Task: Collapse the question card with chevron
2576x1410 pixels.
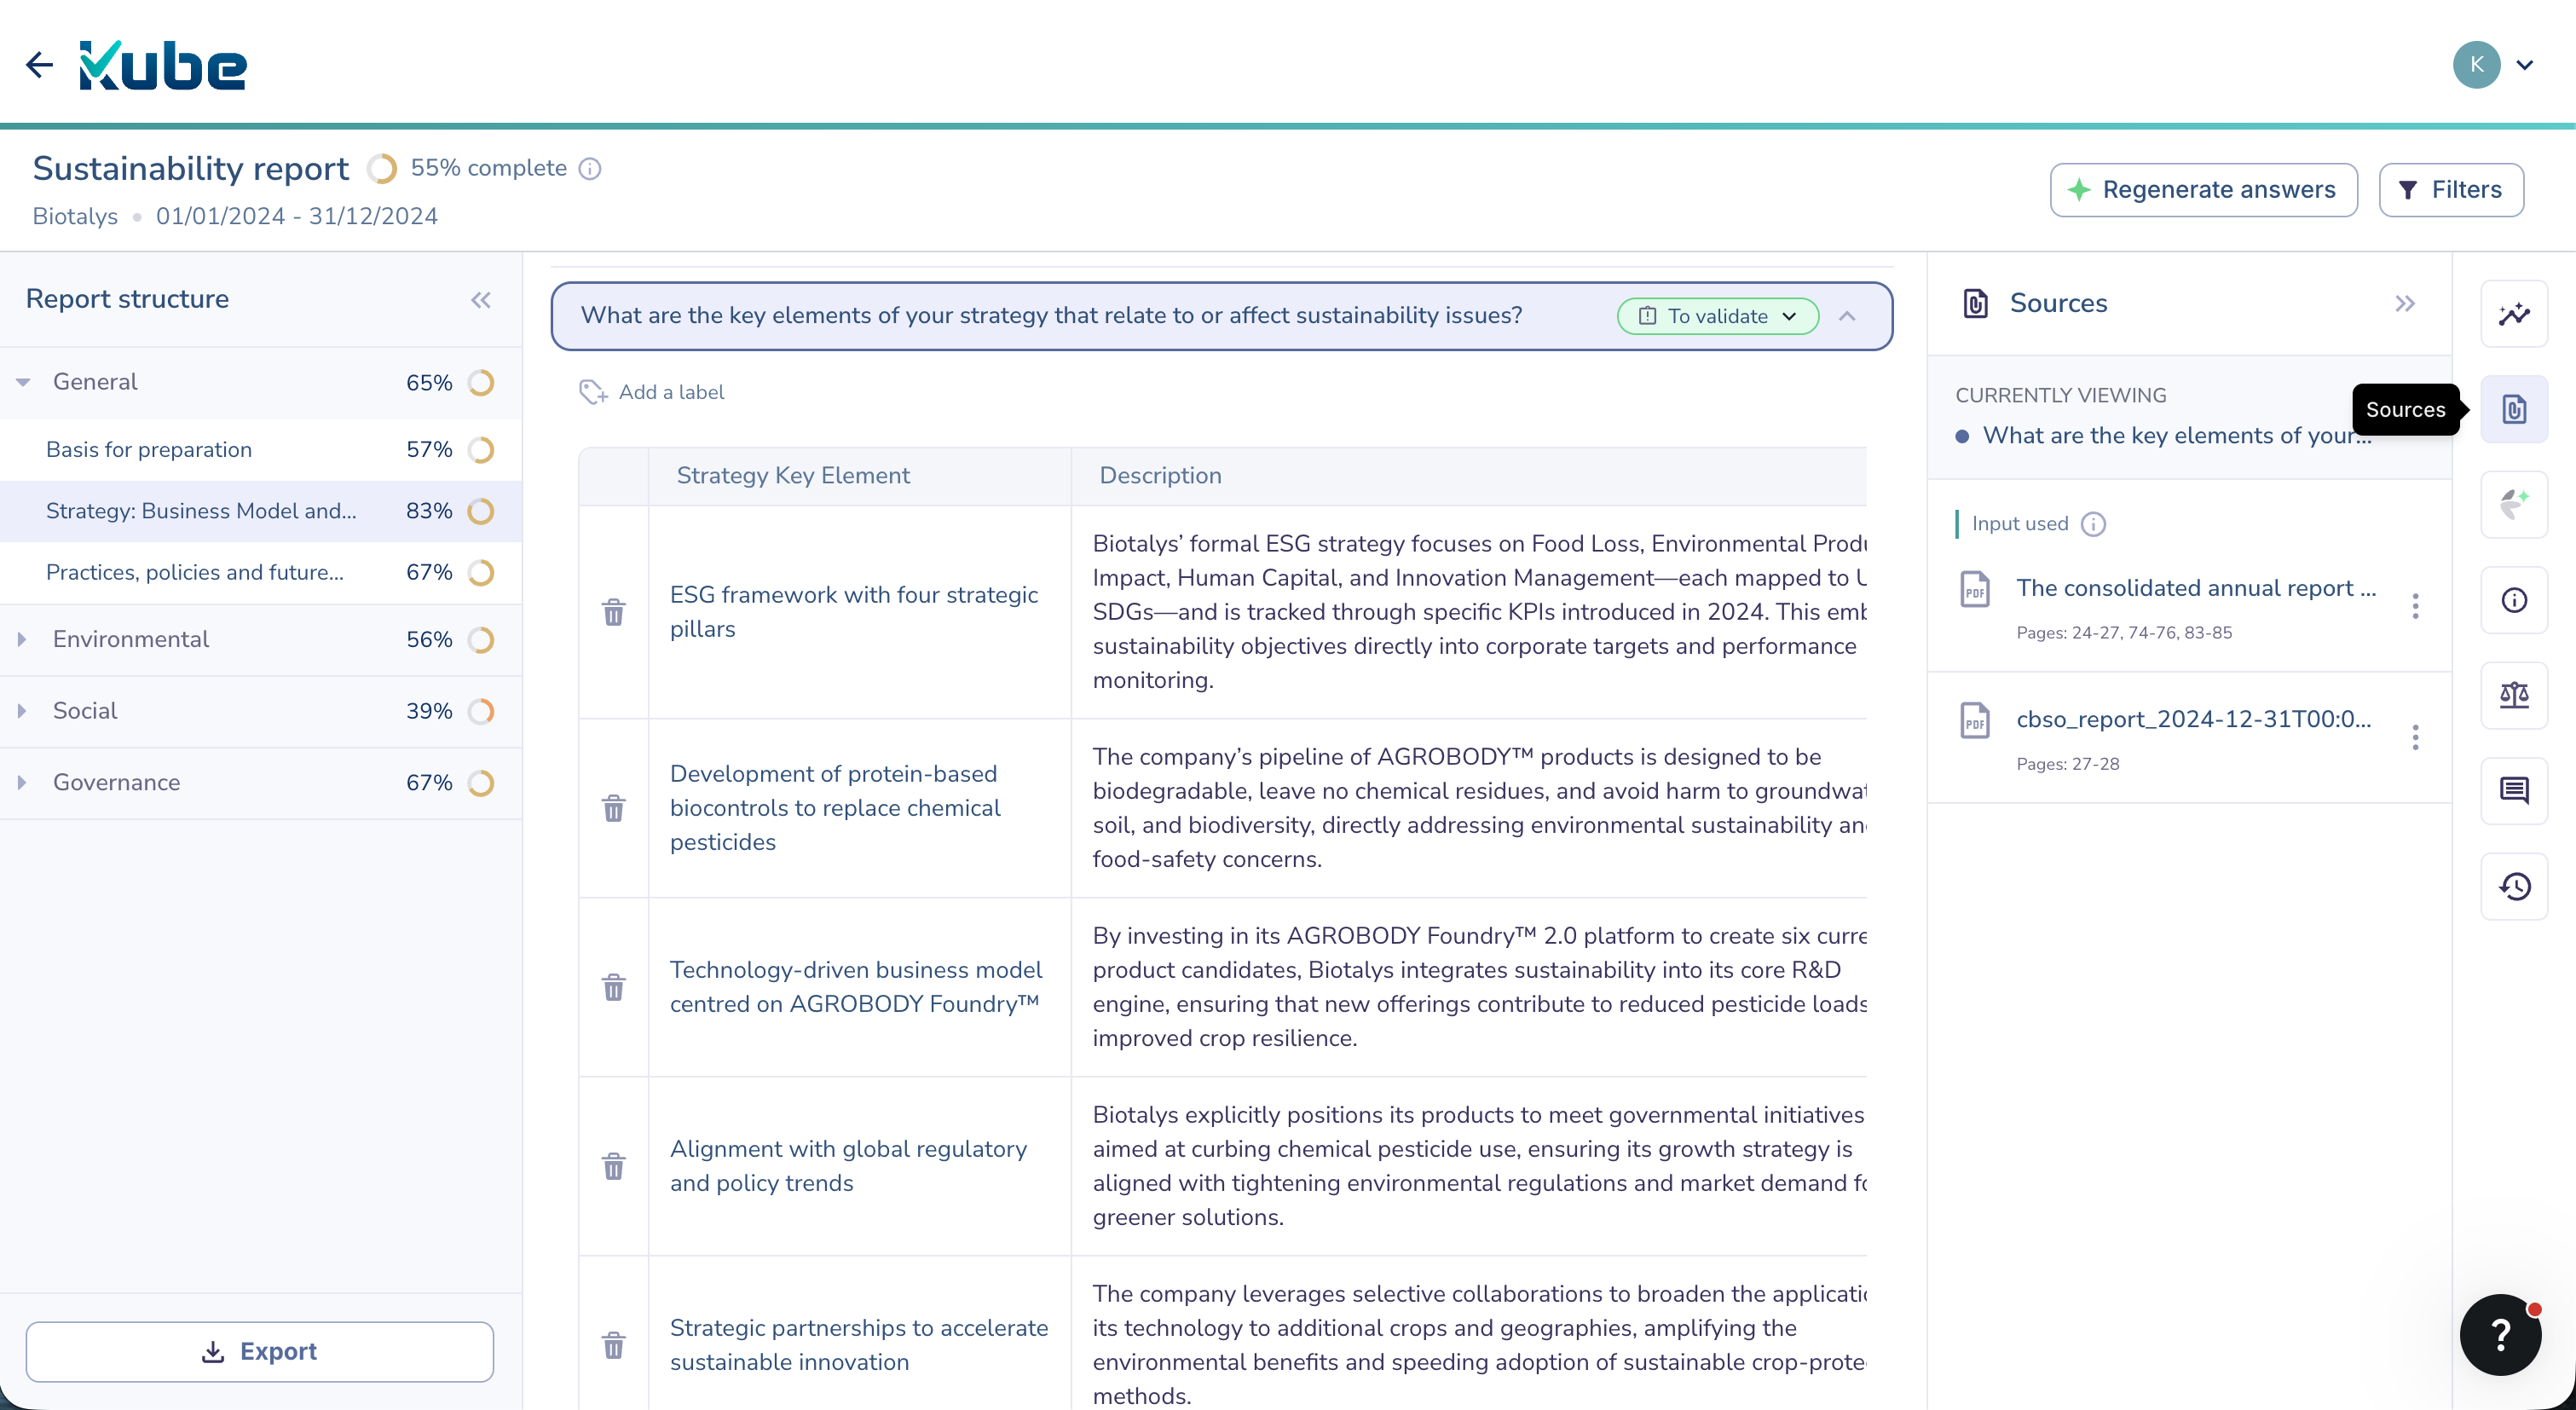Action: pyautogui.click(x=1847, y=315)
